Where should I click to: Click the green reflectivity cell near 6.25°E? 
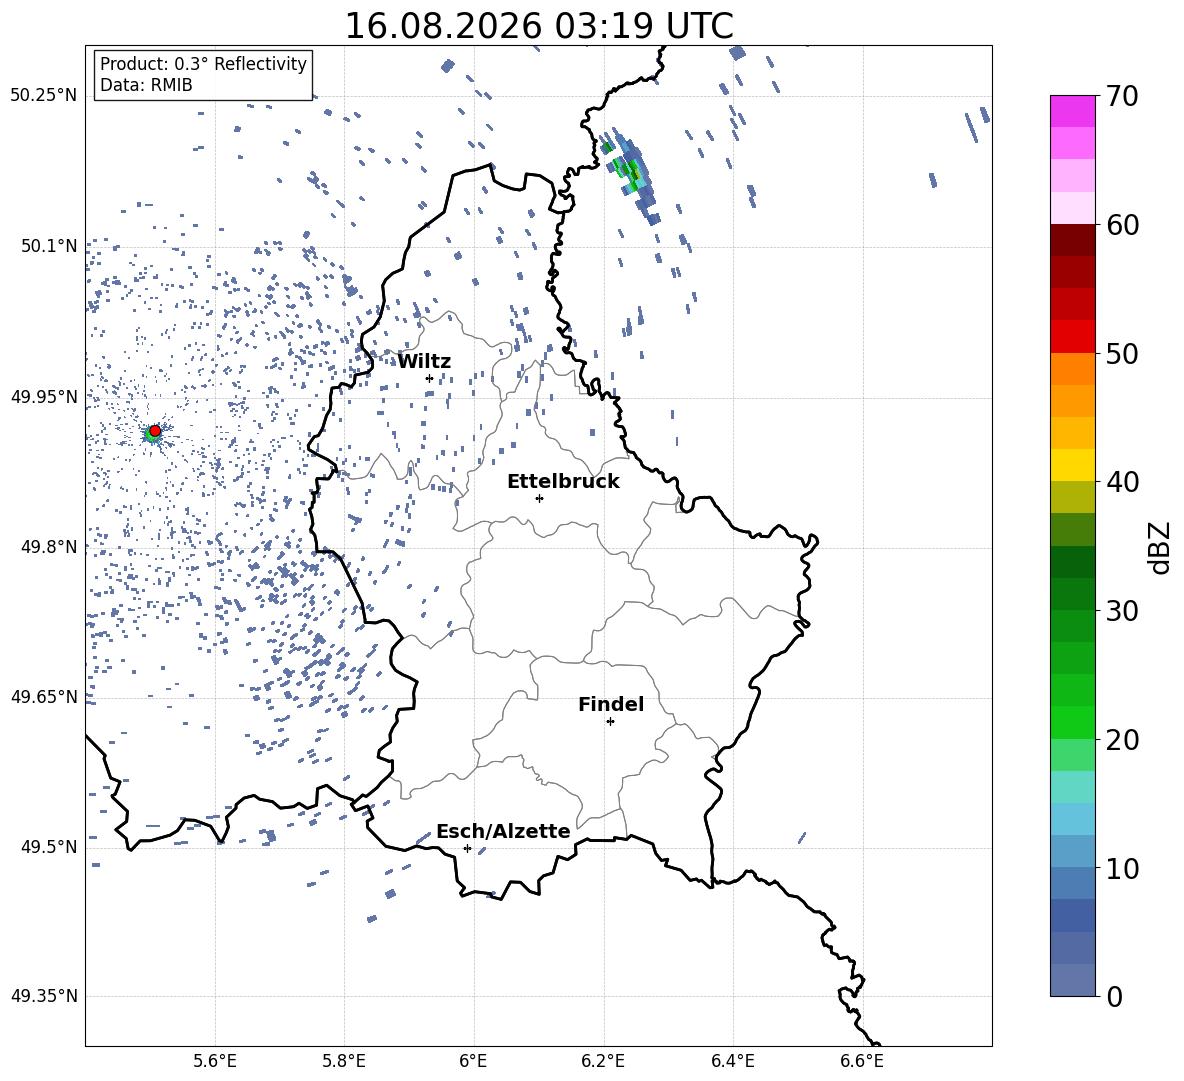tap(629, 167)
